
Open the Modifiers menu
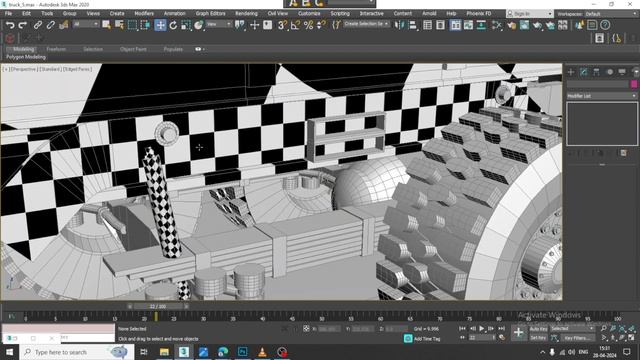[x=144, y=13]
